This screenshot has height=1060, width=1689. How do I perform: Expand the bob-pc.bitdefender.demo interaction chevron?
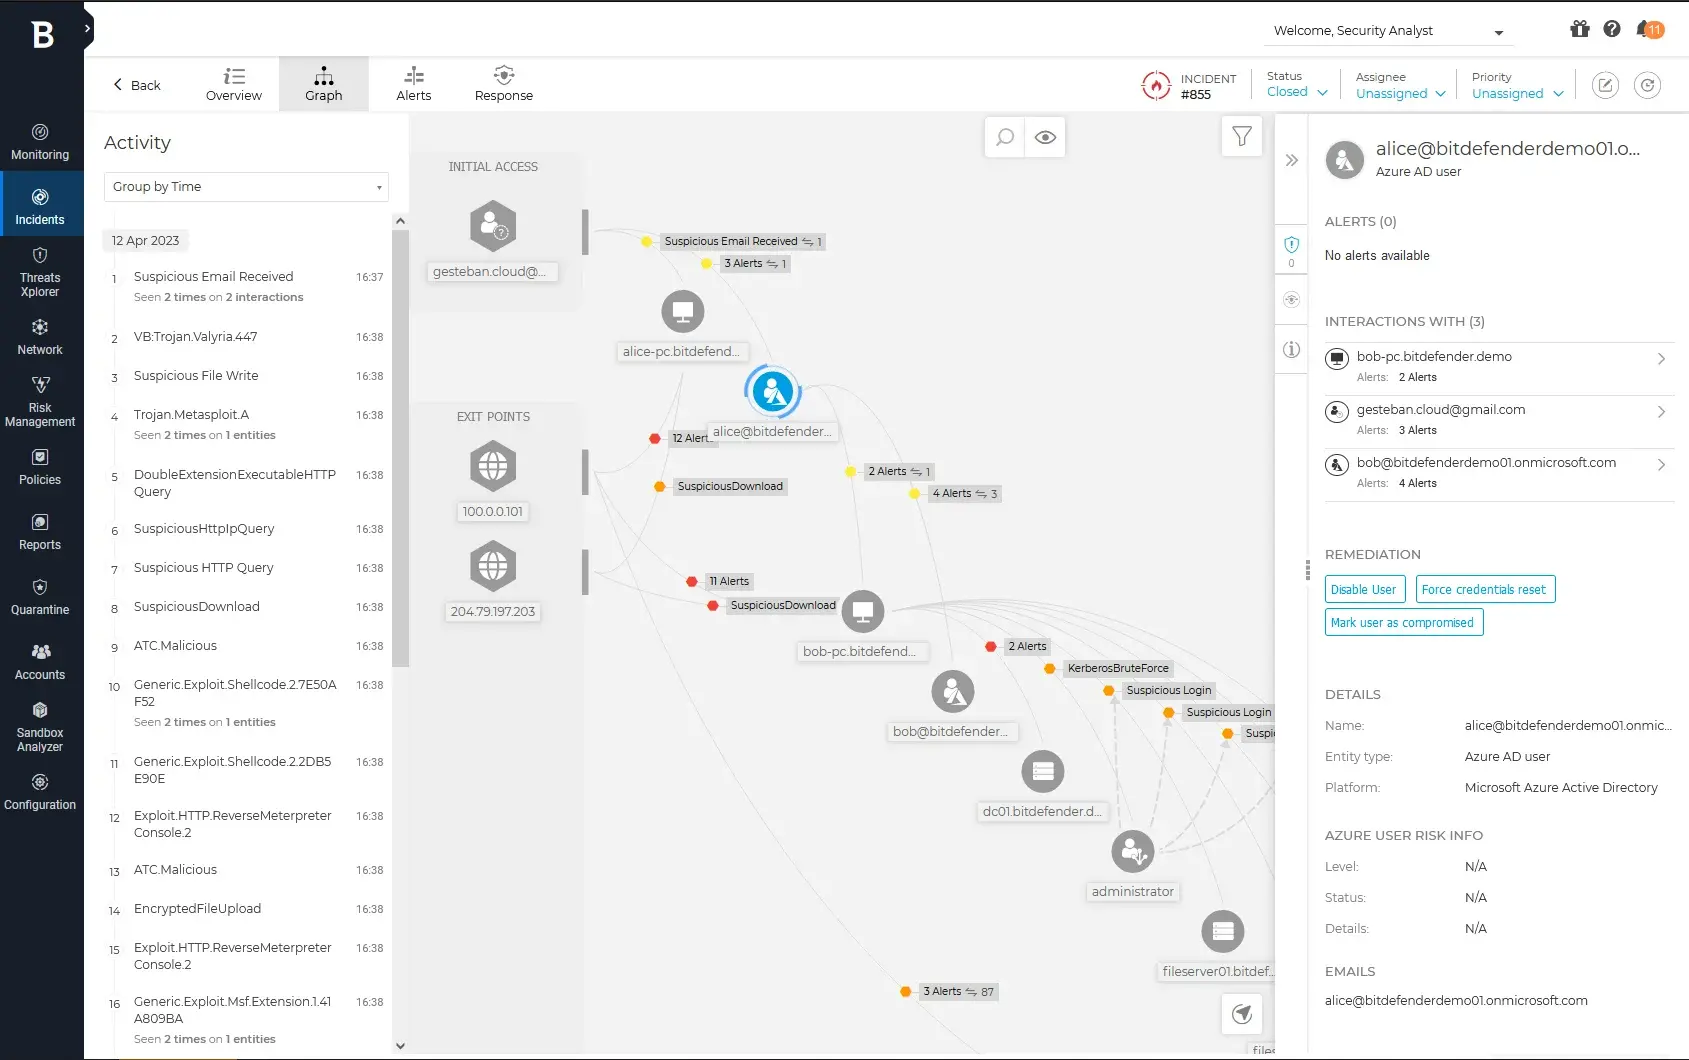point(1660,358)
